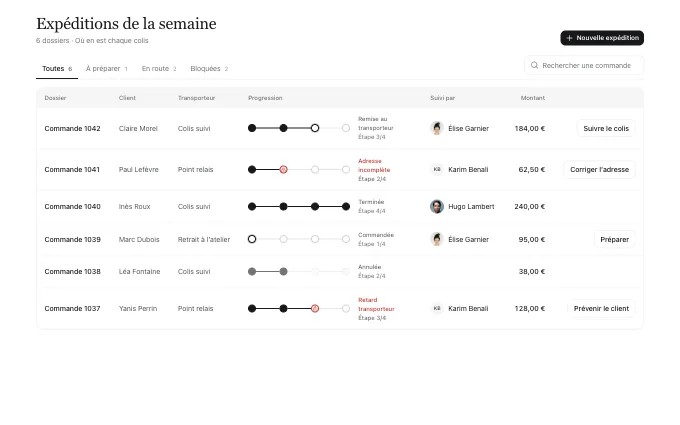This screenshot has width=680, height=425.
Task: Click amount 240,00 €
Action: point(530,206)
